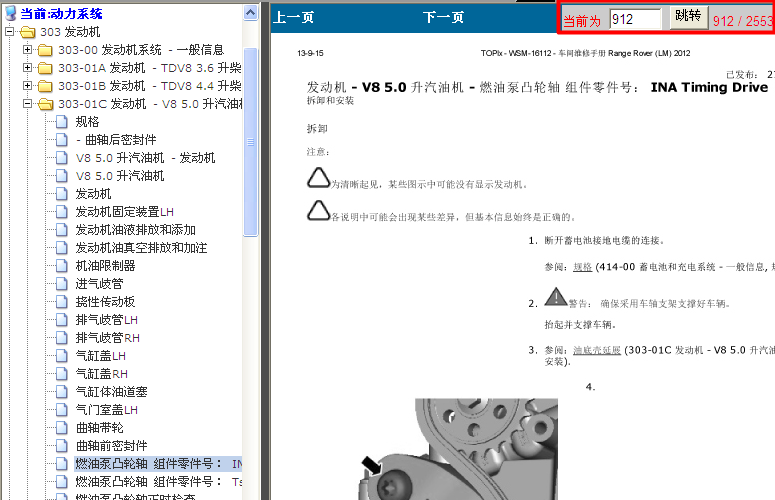The width and height of the screenshot is (775, 500).
Task: Click the page icon beside 气门室盖LH
Action: (62, 410)
